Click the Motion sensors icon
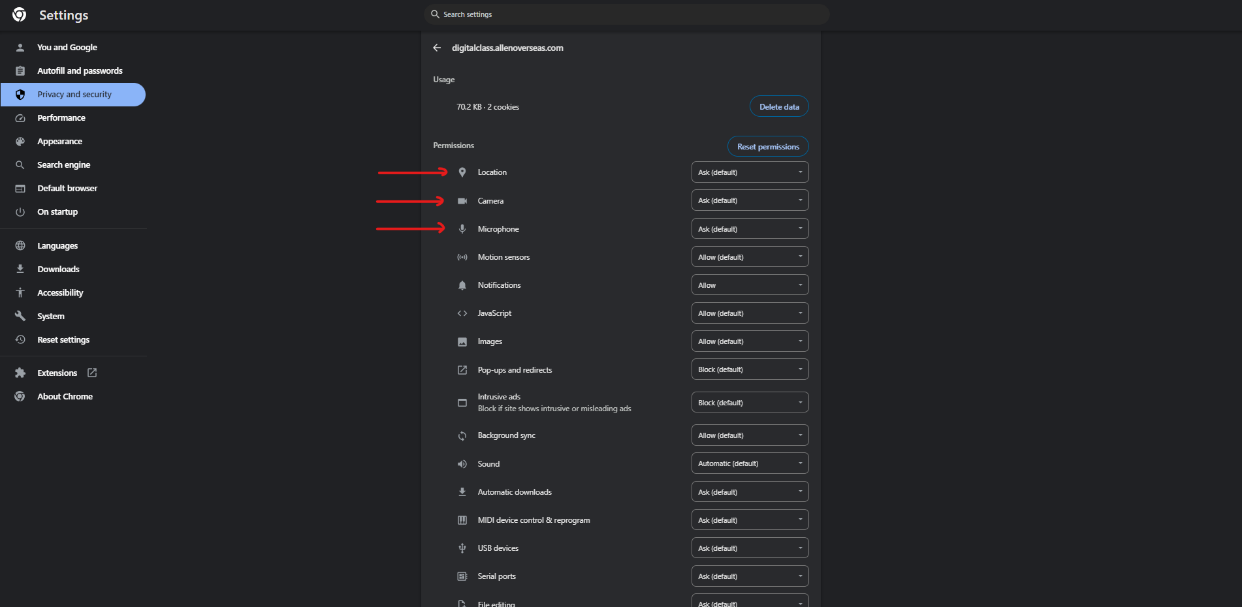 462,257
